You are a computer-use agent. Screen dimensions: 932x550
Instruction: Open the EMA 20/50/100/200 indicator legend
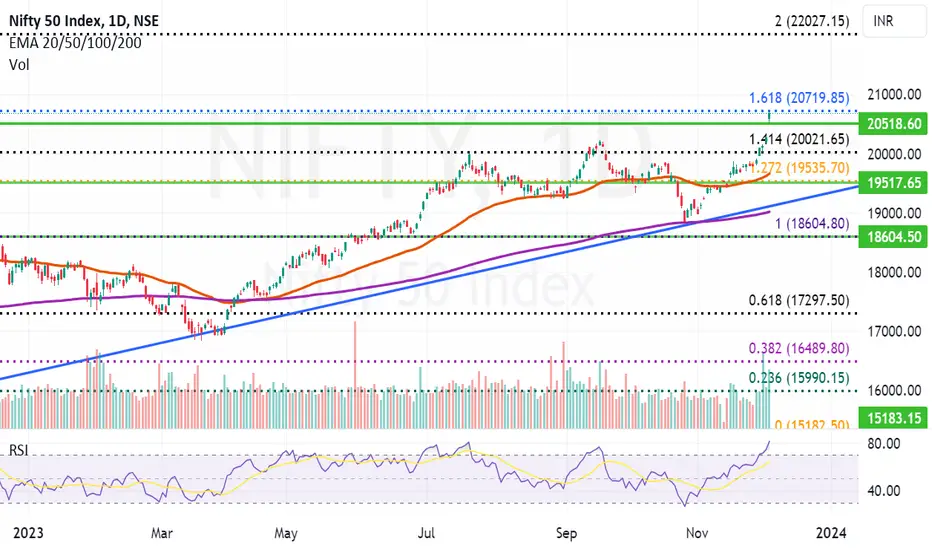click(75, 43)
